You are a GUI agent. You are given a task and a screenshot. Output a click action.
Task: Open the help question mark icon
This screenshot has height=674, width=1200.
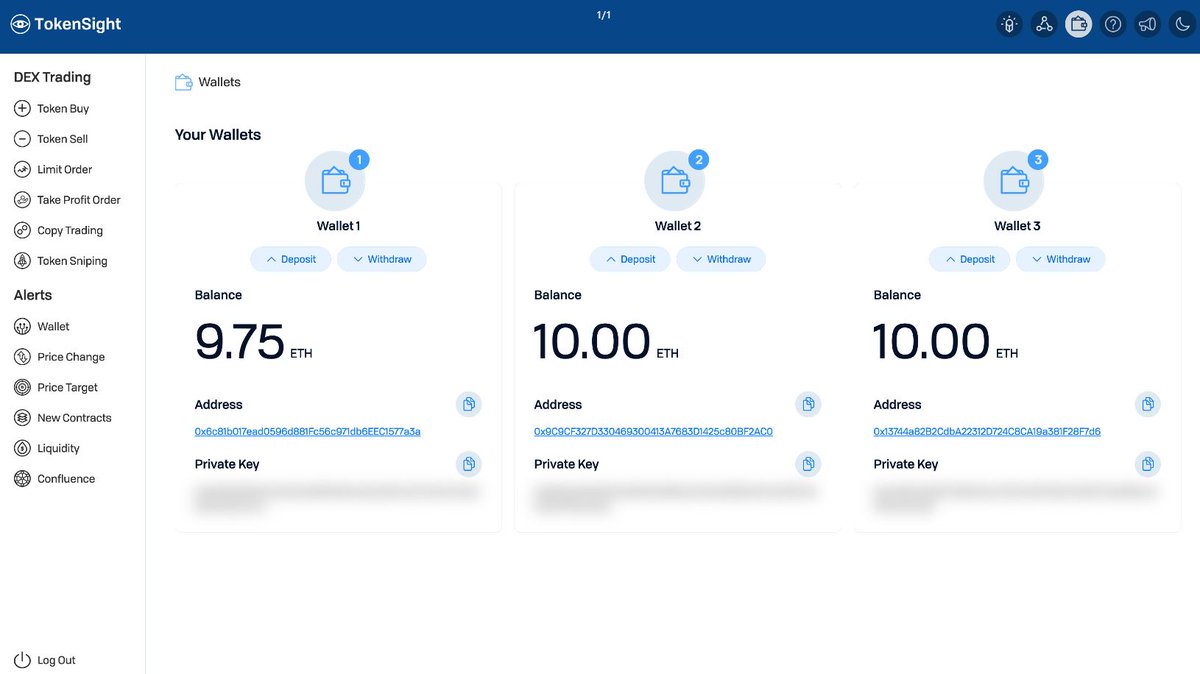coord(1112,24)
